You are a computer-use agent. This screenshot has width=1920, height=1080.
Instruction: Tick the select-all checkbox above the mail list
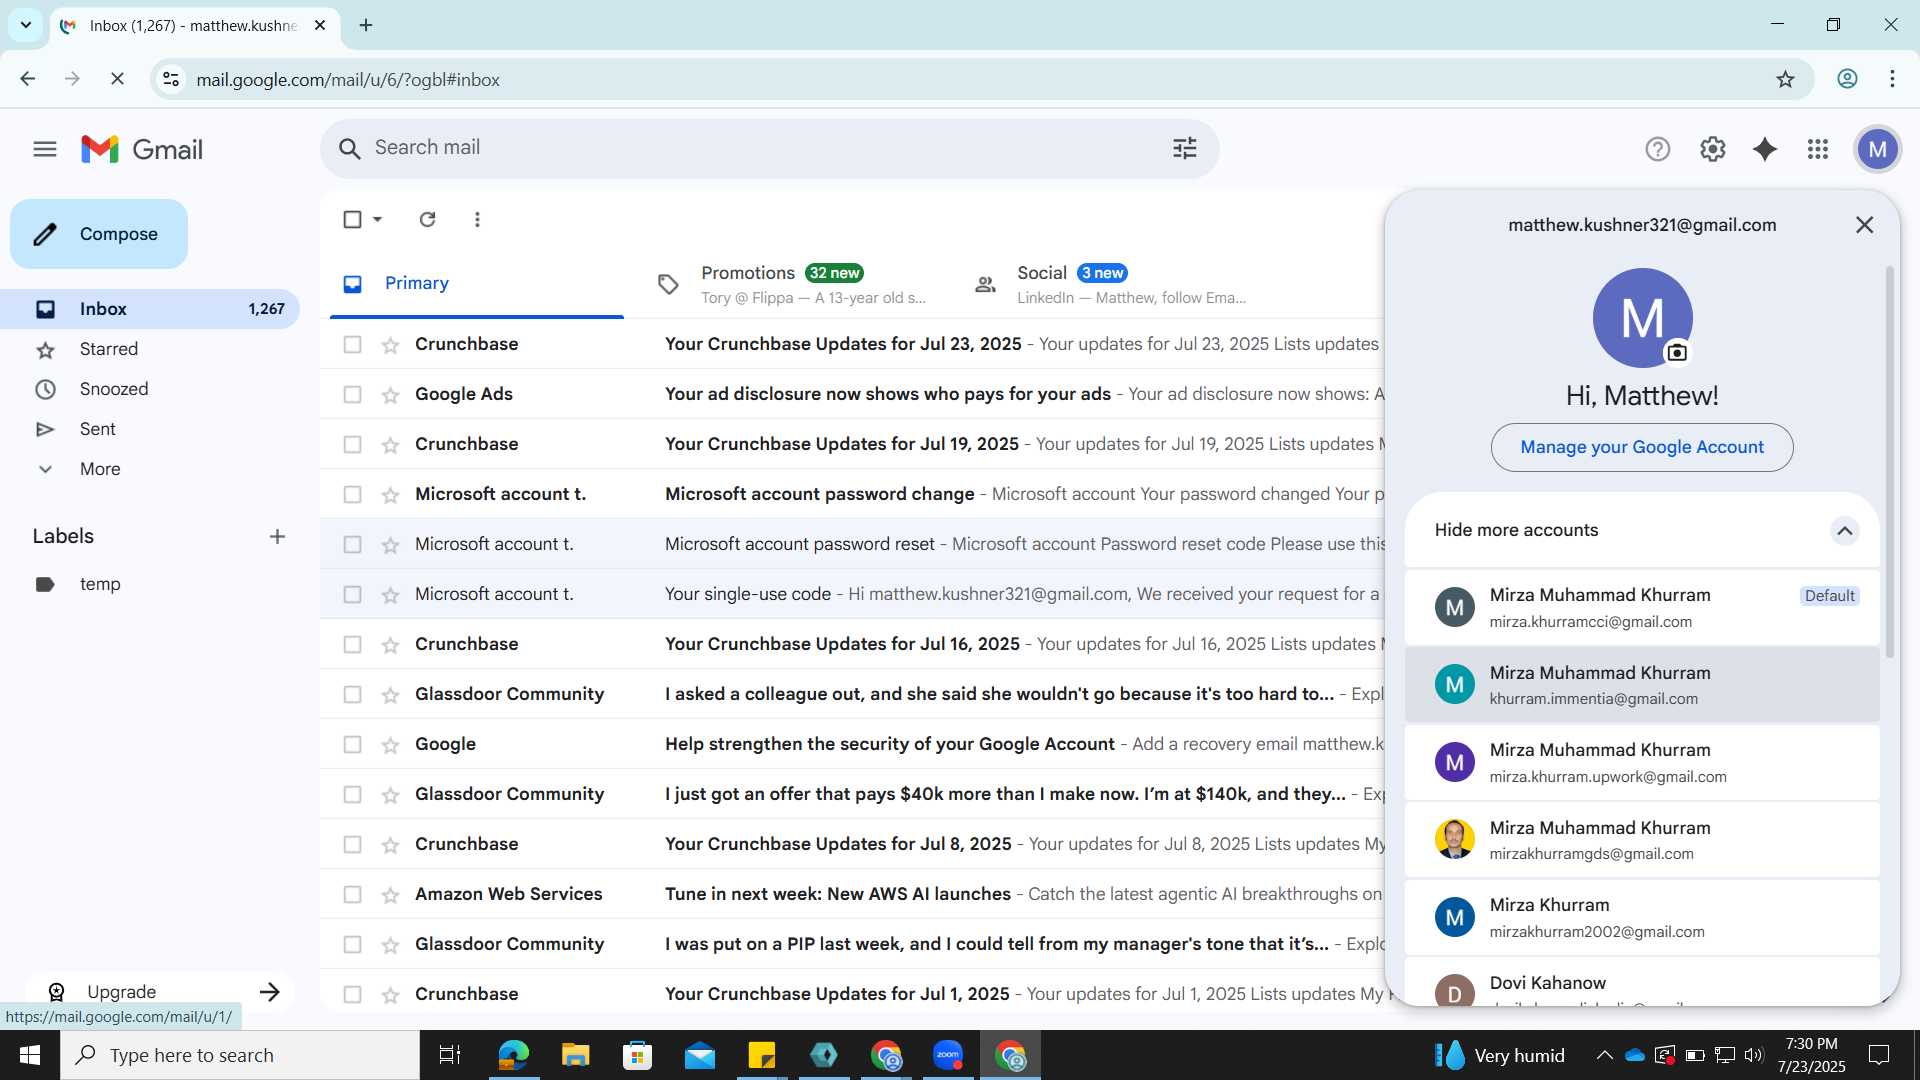coord(352,219)
